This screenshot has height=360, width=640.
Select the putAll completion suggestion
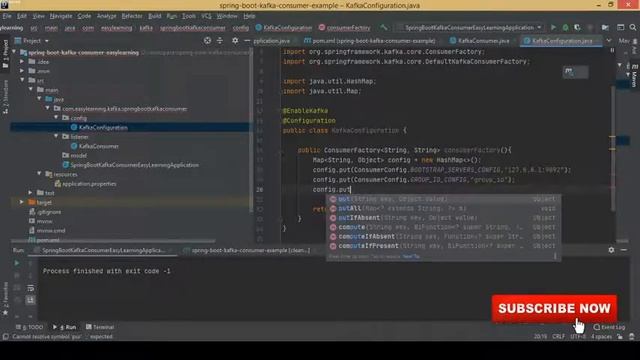443,209
